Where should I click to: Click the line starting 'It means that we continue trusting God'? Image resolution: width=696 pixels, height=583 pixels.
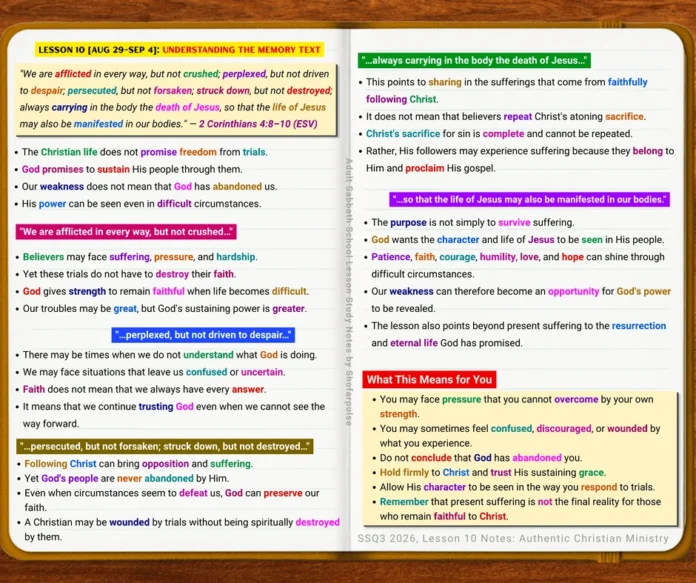[x=174, y=407]
